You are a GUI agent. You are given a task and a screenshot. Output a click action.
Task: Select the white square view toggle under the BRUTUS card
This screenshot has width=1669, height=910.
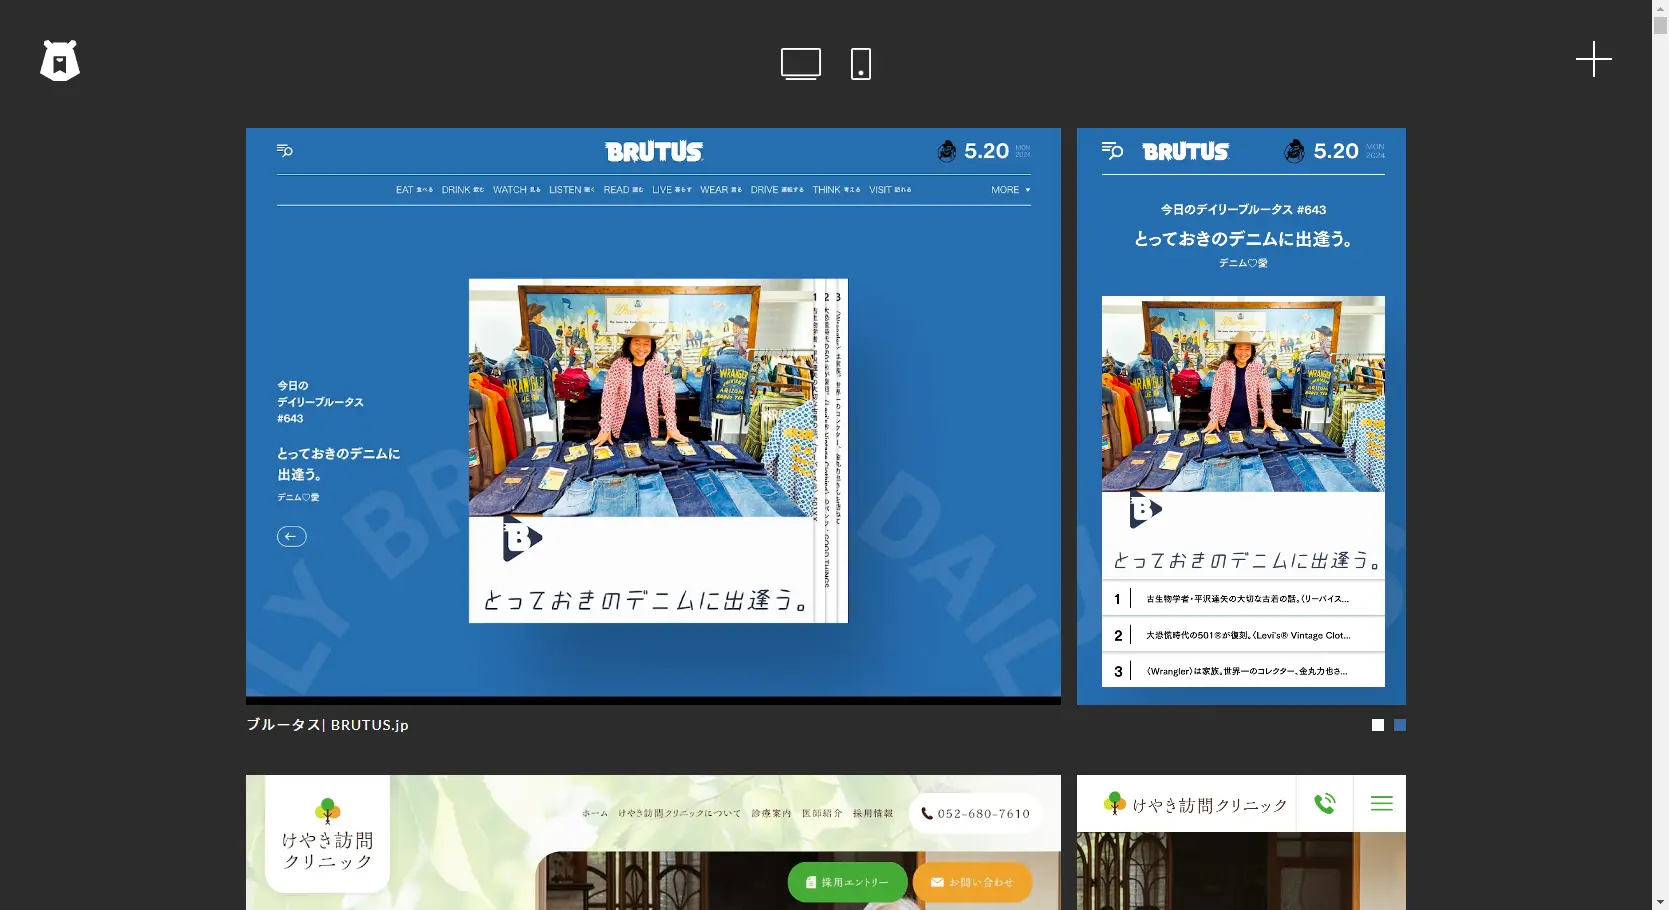click(x=1378, y=725)
